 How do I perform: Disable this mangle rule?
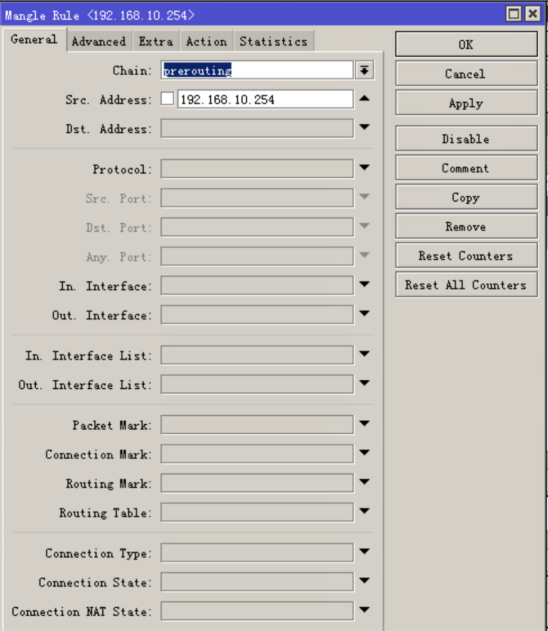click(466, 139)
